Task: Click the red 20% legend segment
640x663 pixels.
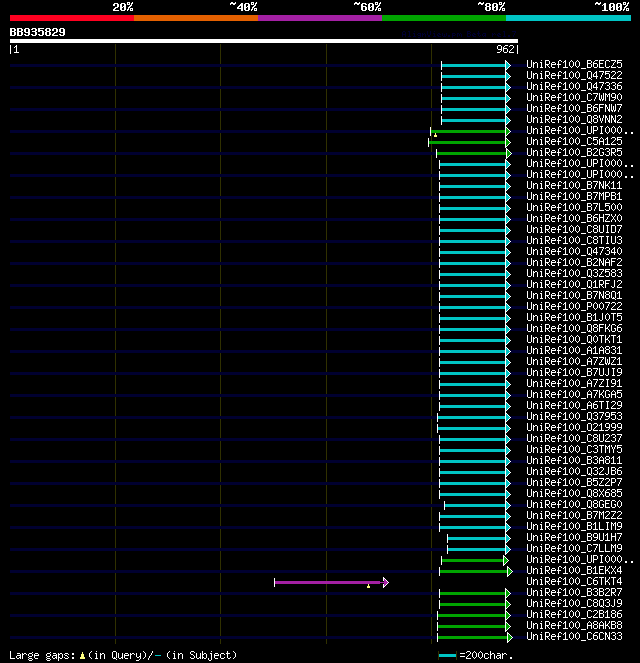Action: pyautogui.click(x=72, y=18)
